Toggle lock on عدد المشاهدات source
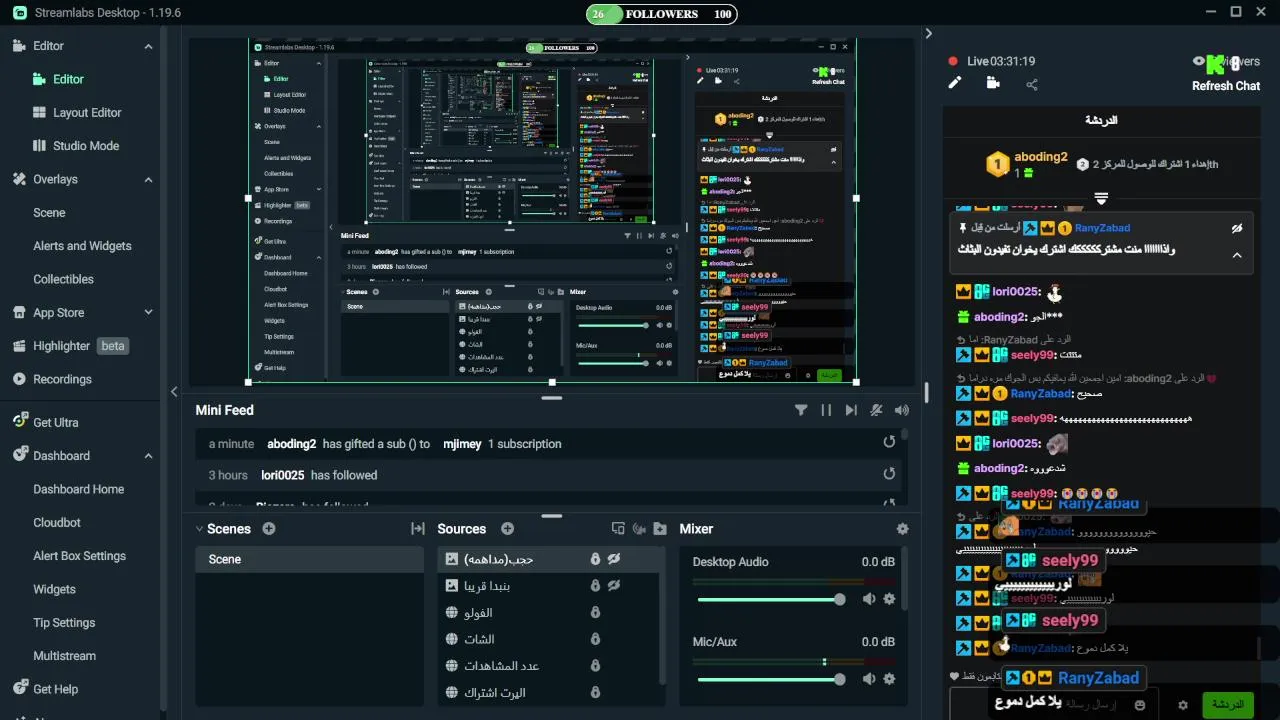This screenshot has width=1280, height=720. tap(595, 666)
